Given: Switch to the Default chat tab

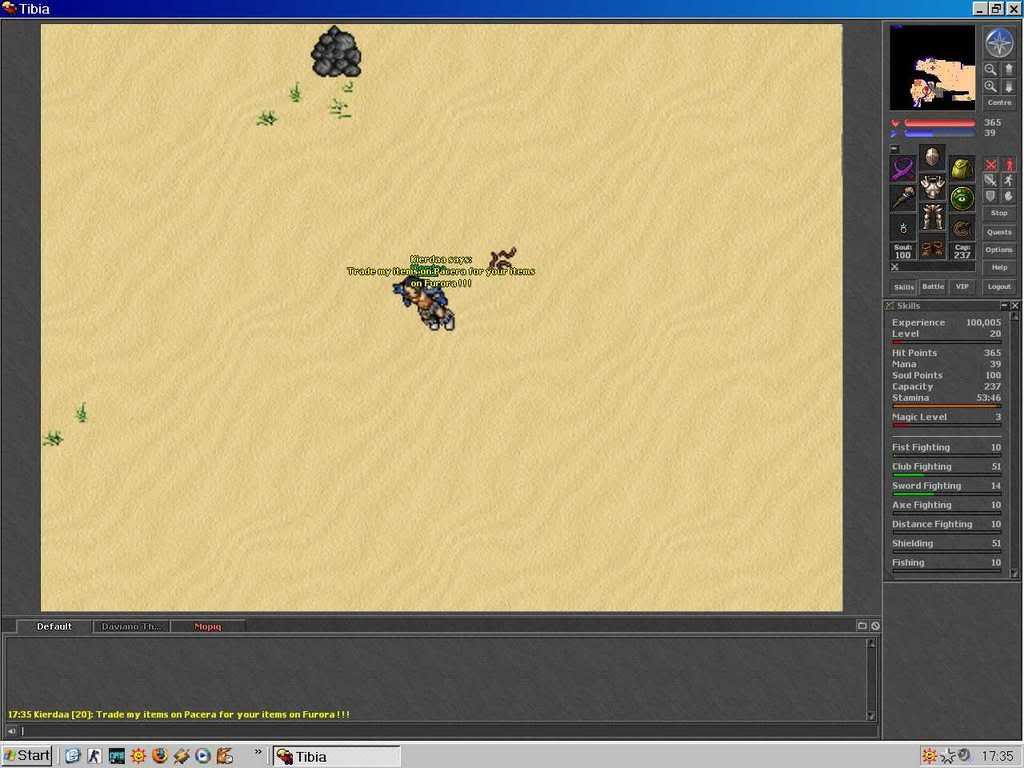Looking at the screenshot, I should [54, 626].
